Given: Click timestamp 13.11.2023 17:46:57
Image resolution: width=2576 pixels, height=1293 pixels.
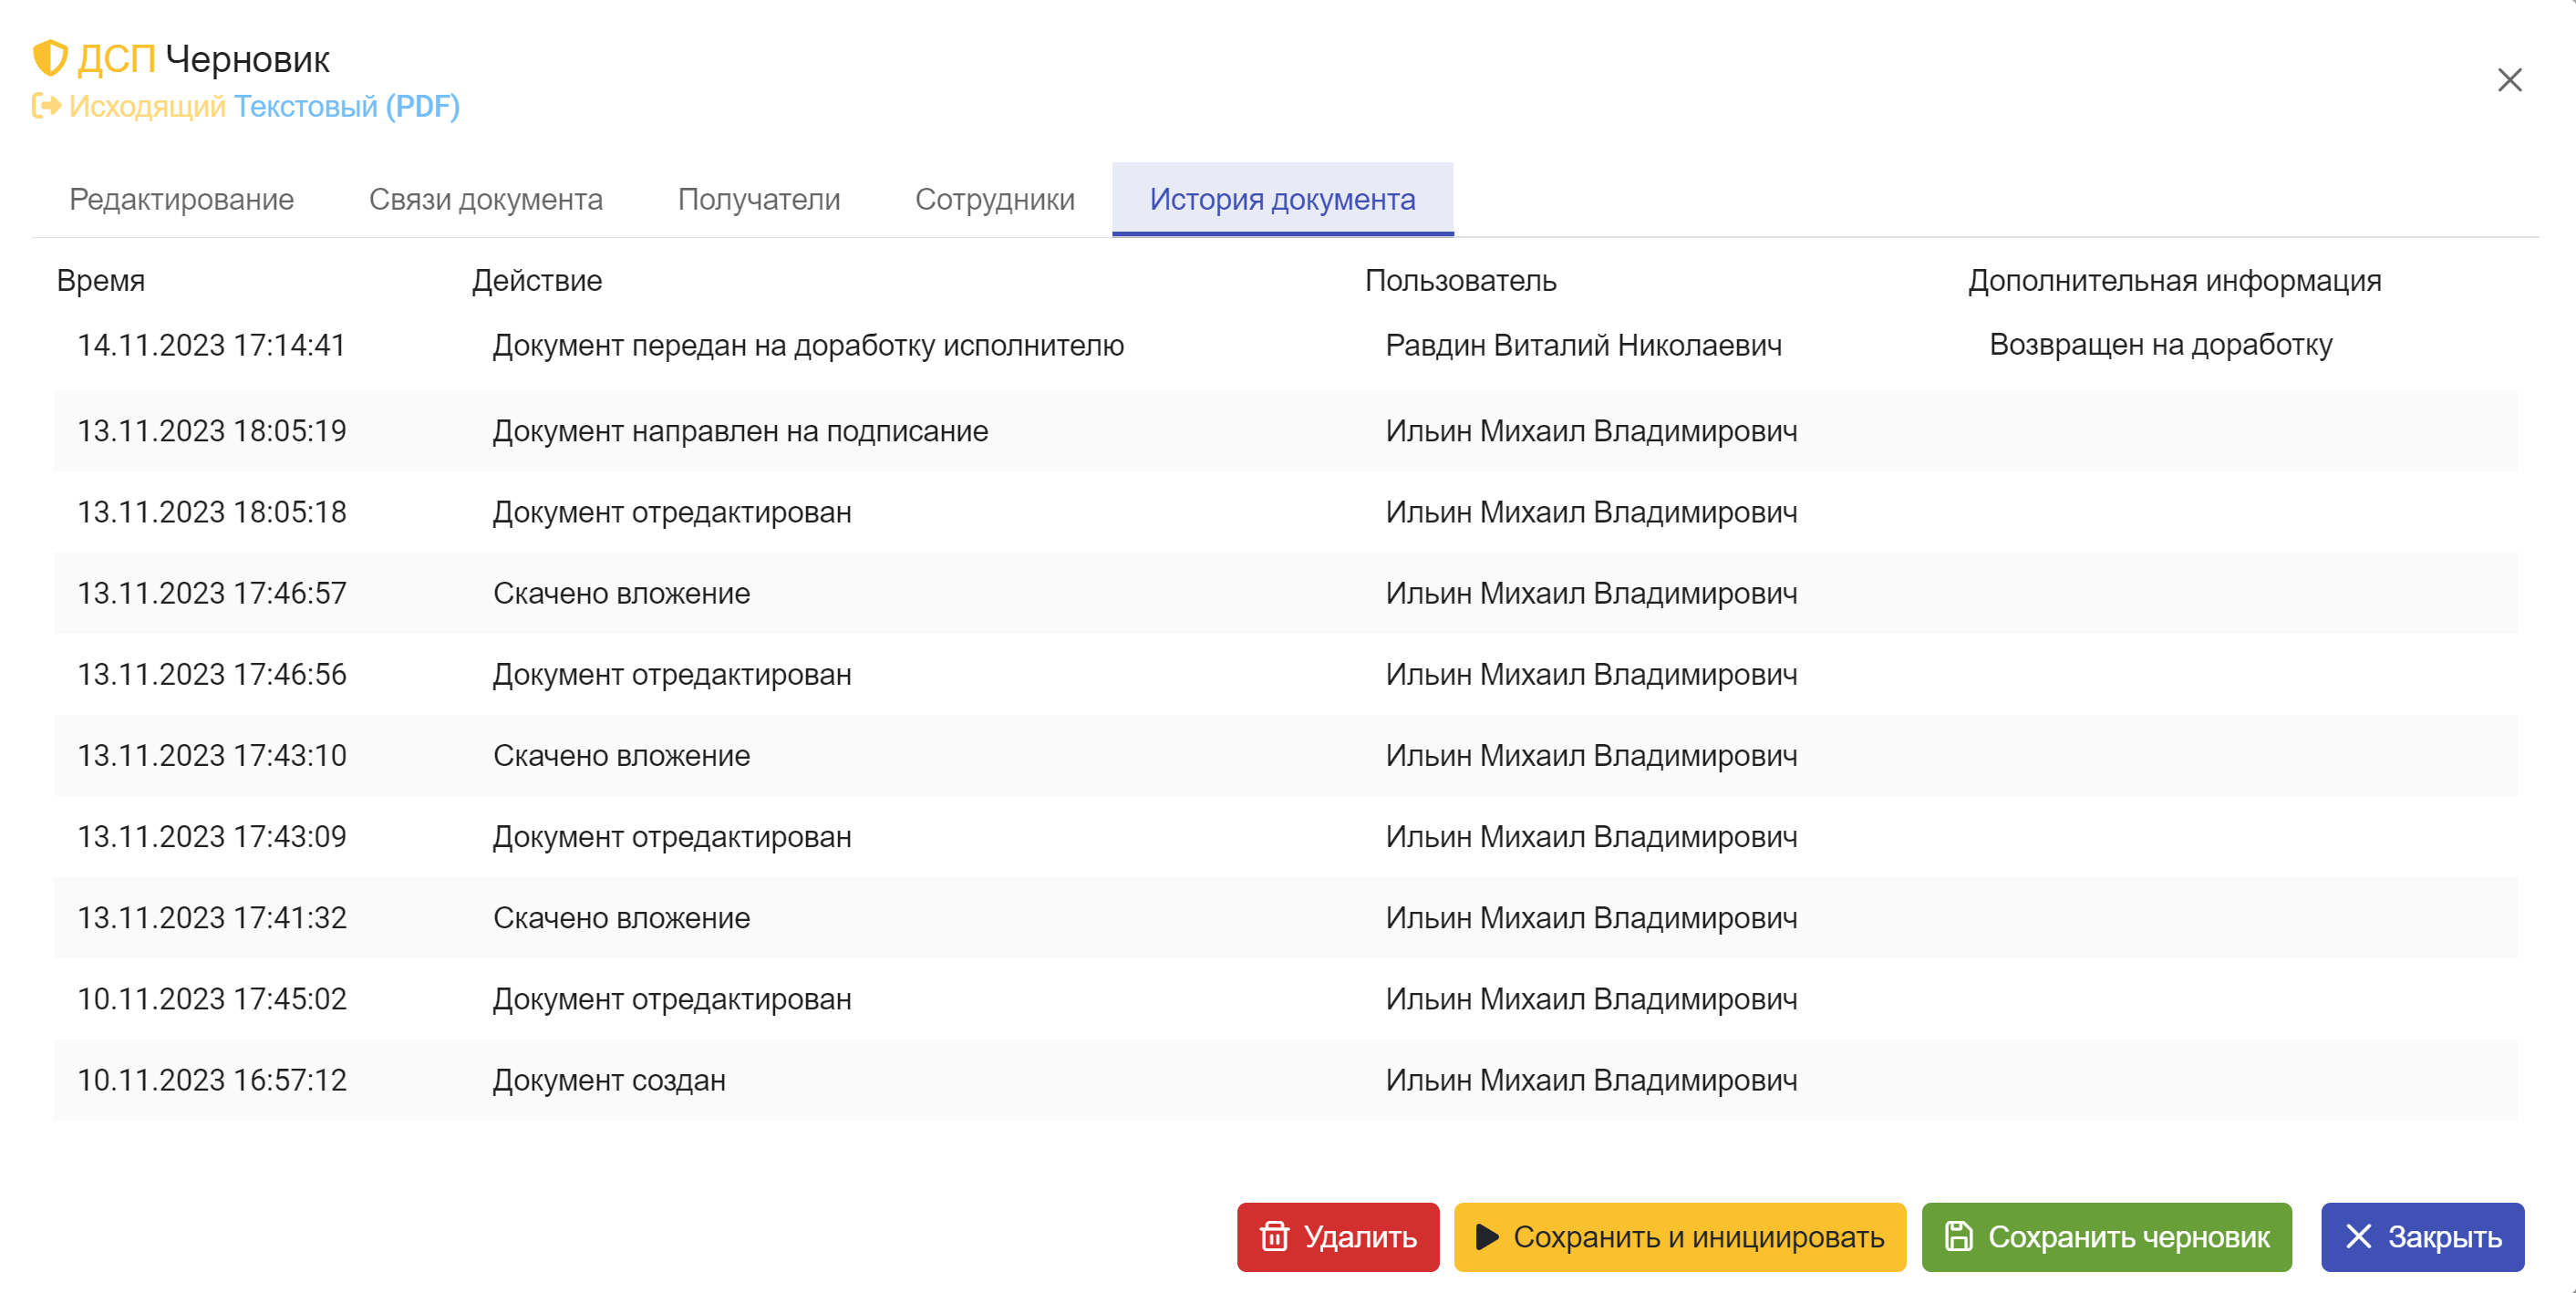Looking at the screenshot, I should pyautogui.click(x=211, y=593).
